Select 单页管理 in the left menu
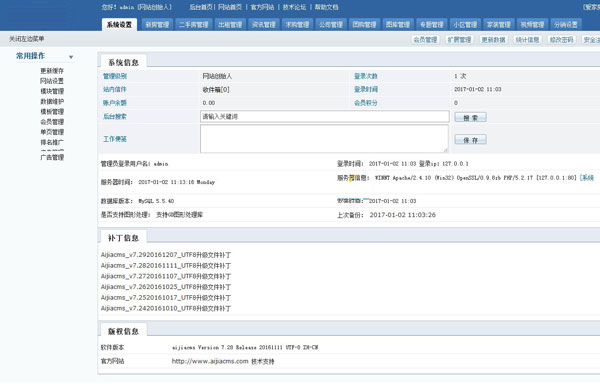Screen dimensions: 600x384 tap(52, 132)
